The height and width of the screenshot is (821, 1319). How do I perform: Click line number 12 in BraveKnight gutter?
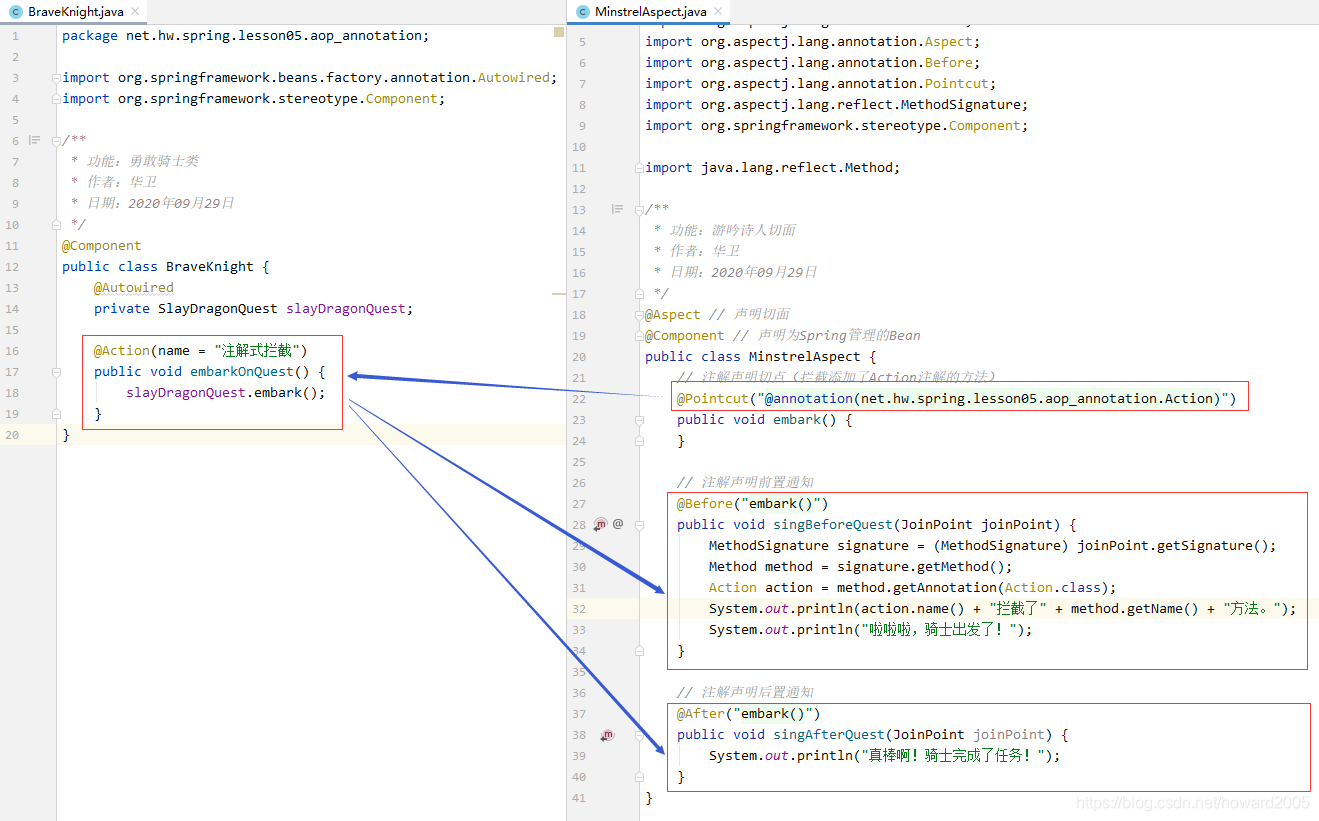pos(12,267)
